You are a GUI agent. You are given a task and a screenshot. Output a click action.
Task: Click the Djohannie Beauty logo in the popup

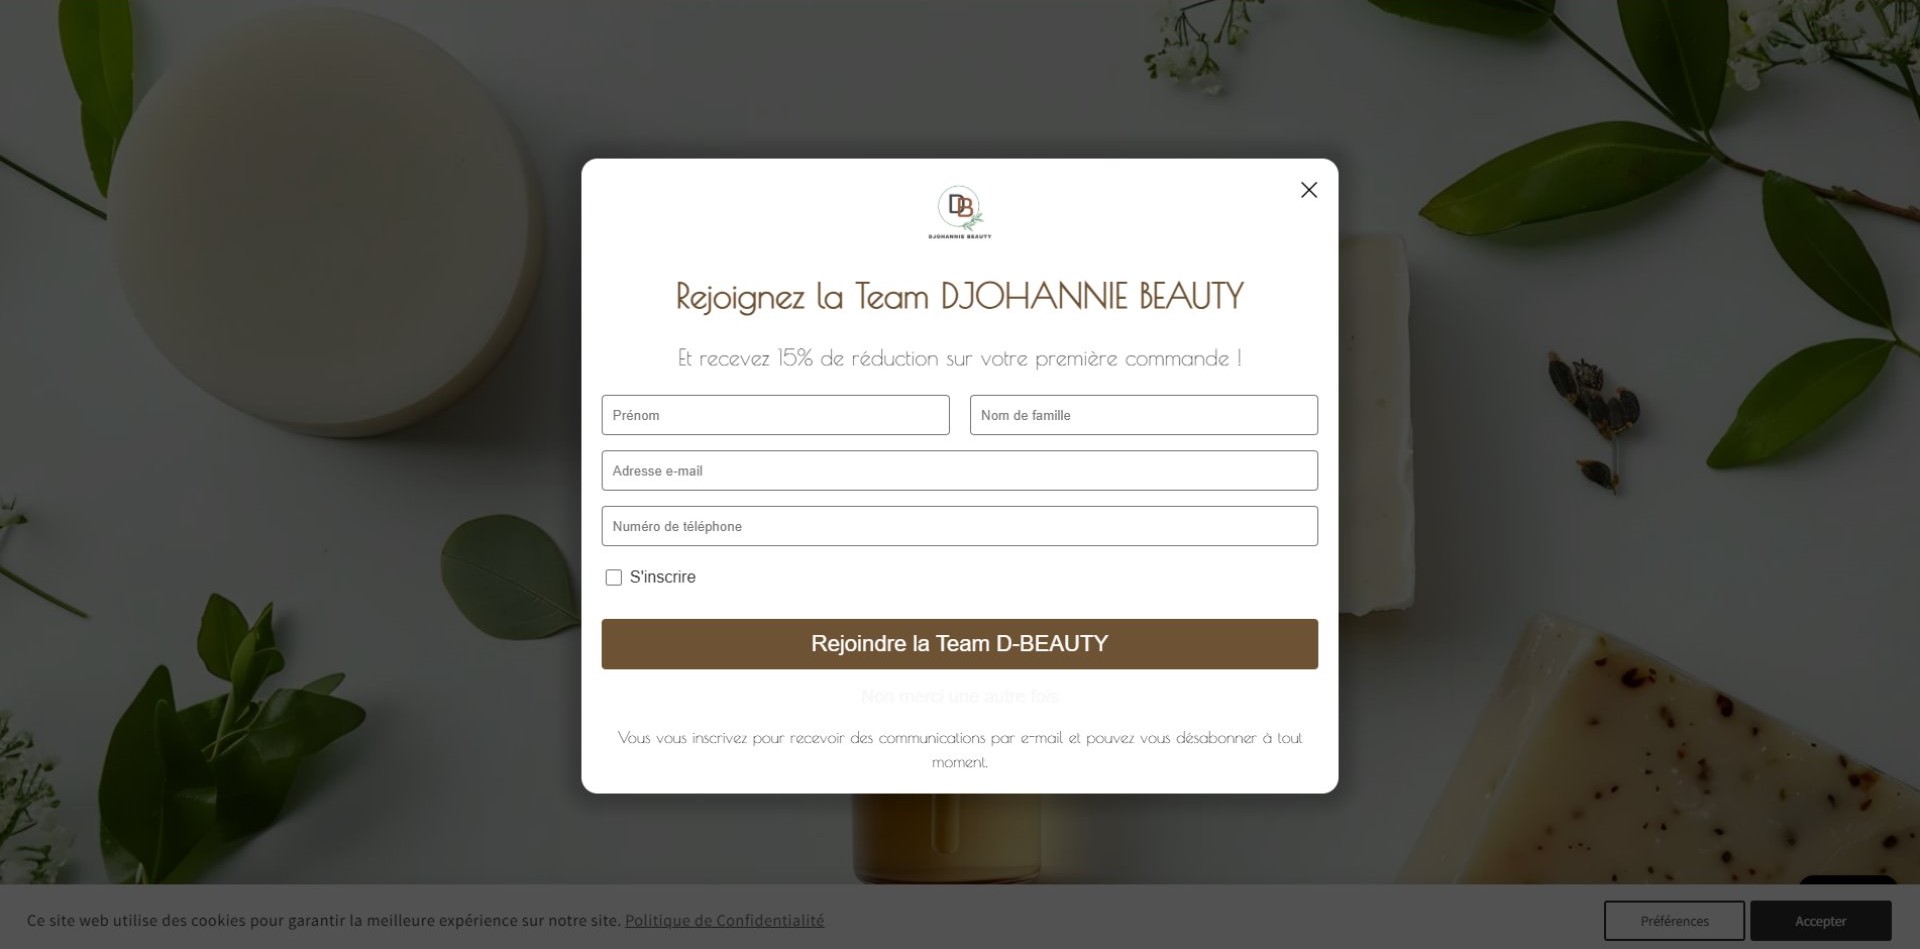click(959, 212)
